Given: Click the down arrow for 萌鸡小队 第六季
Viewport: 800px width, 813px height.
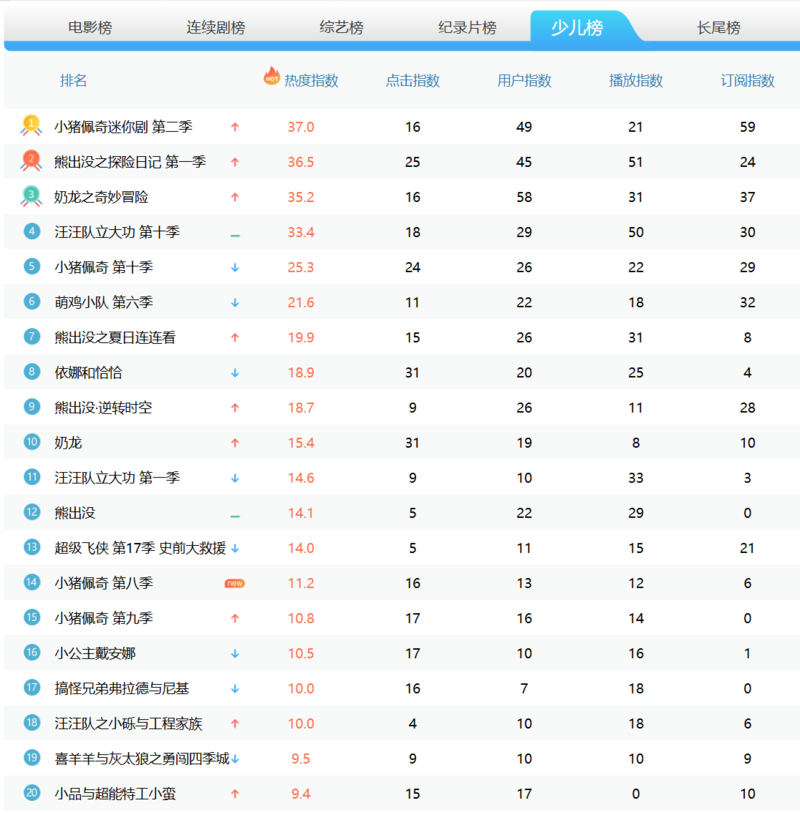Looking at the screenshot, I should coord(235,303).
